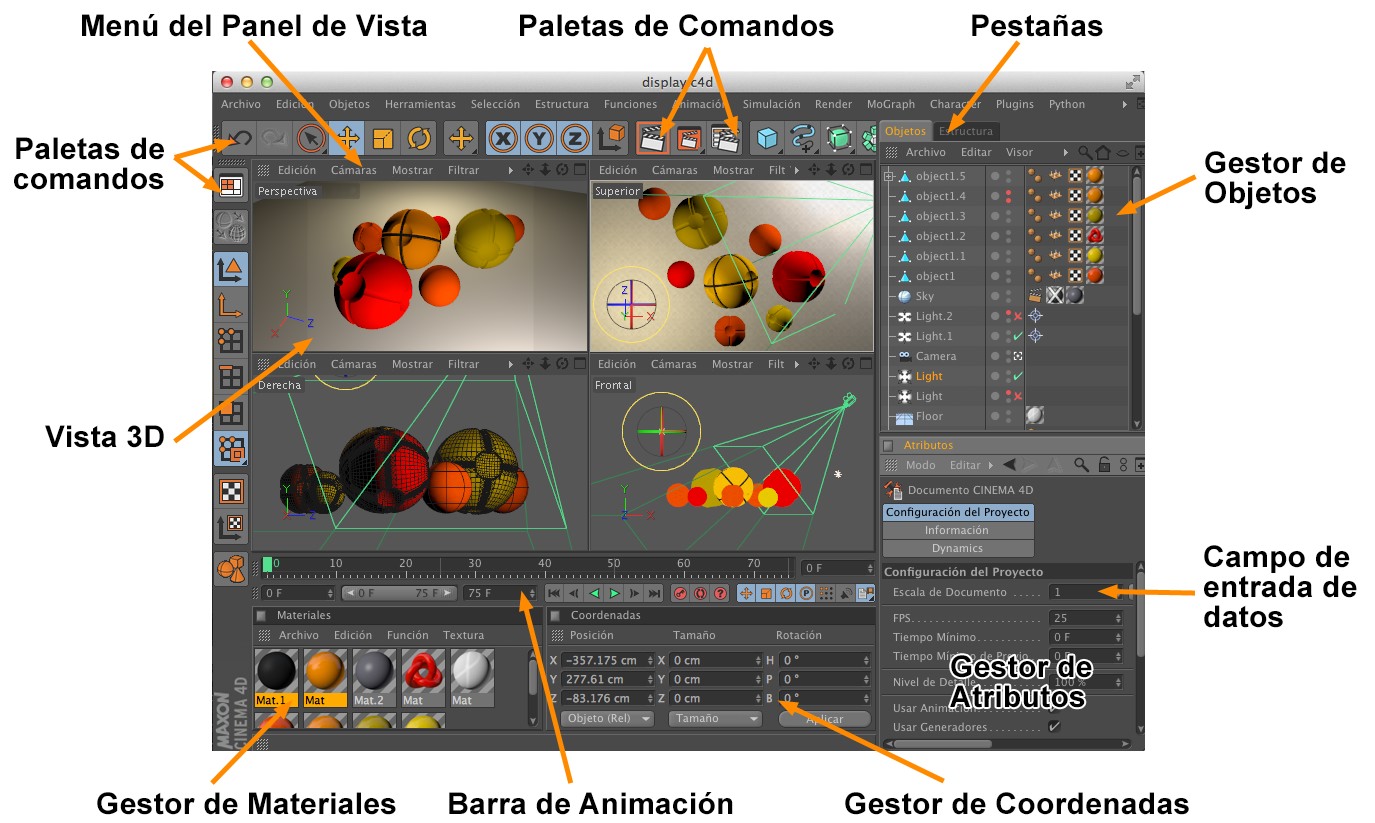The width and height of the screenshot is (1375, 823).
Task: Select the Undo icon in the toolbar
Action: 240,138
